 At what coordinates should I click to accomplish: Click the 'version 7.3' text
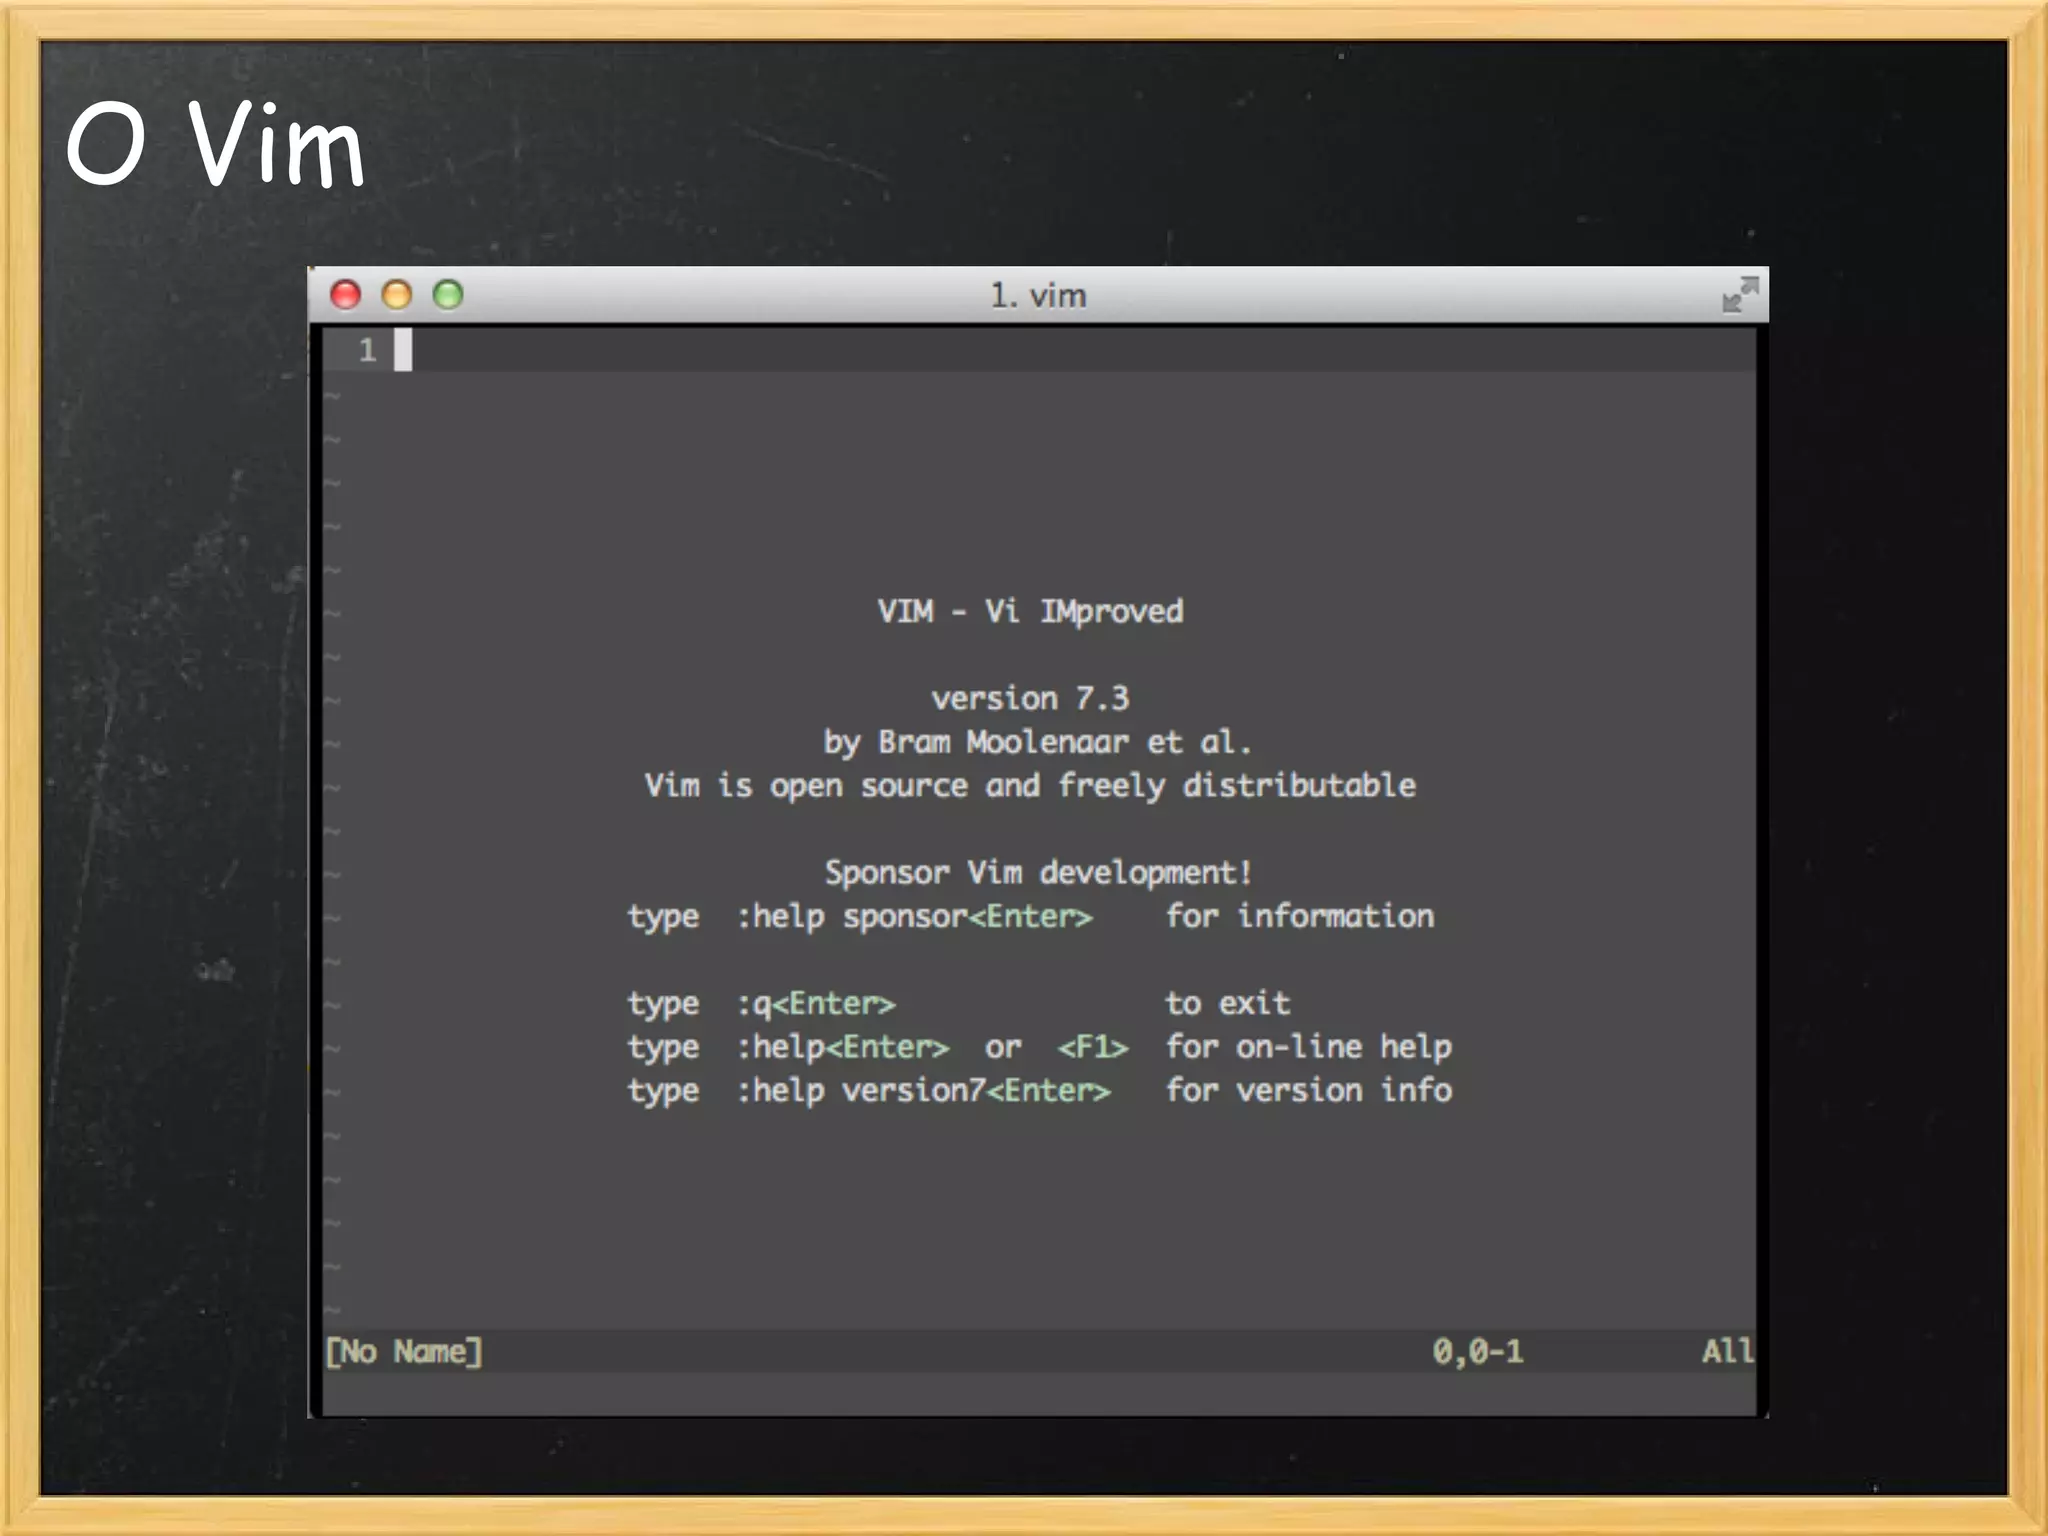point(1030,698)
